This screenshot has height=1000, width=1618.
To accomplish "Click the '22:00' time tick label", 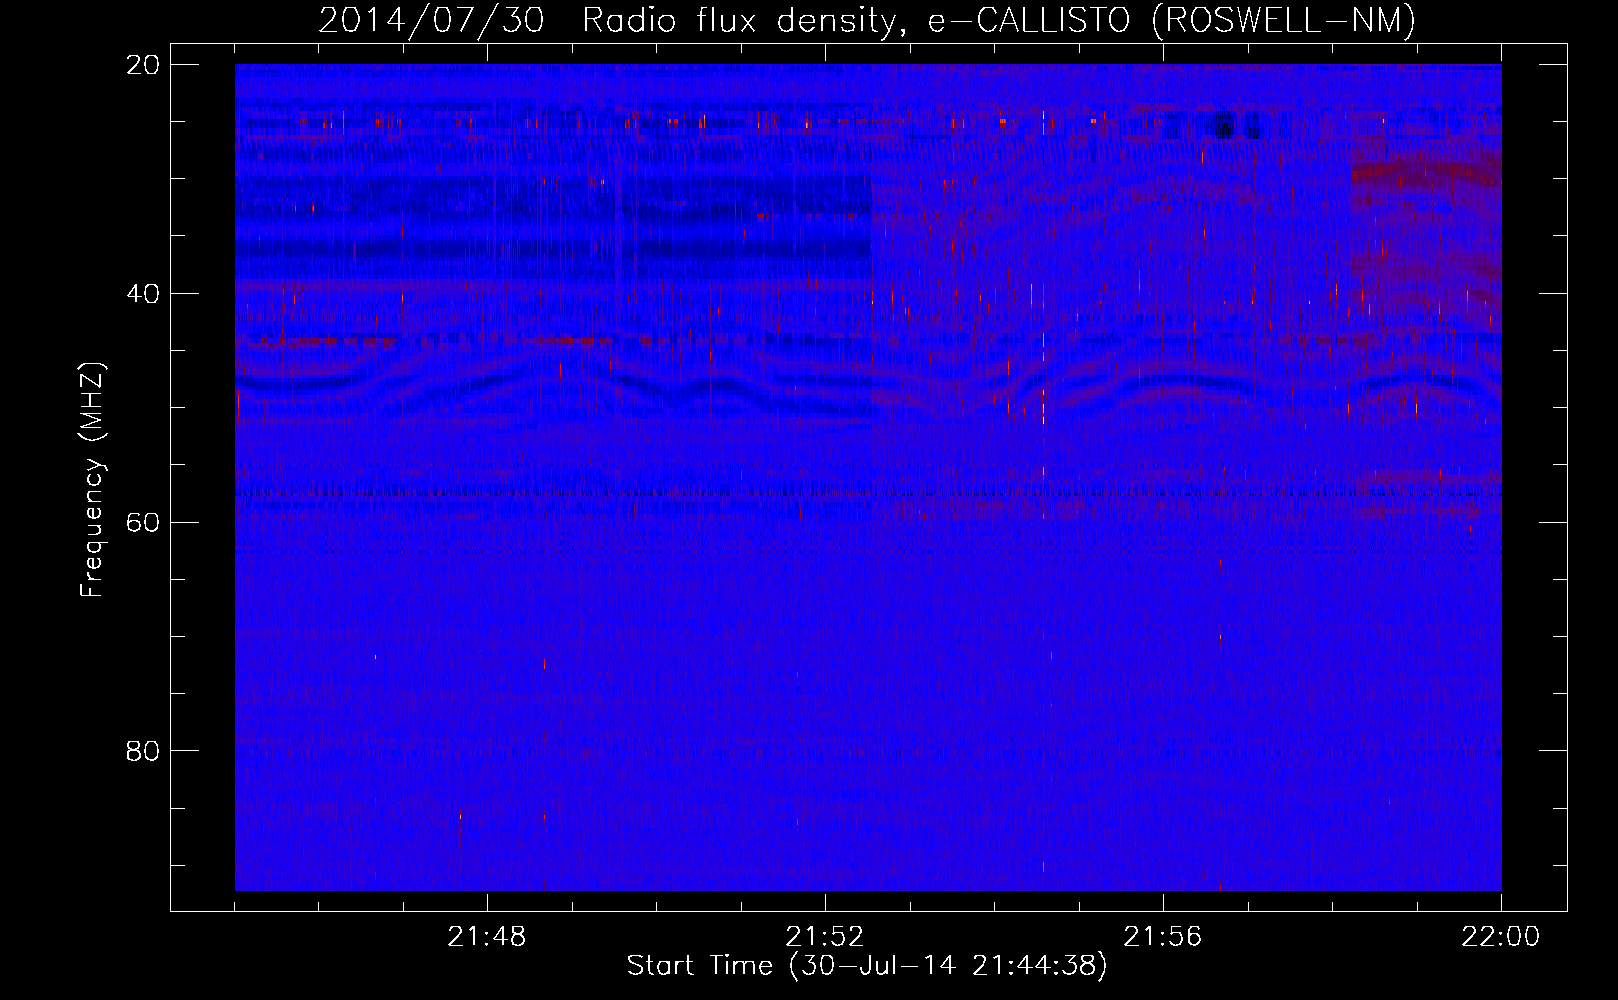I will [1501, 937].
